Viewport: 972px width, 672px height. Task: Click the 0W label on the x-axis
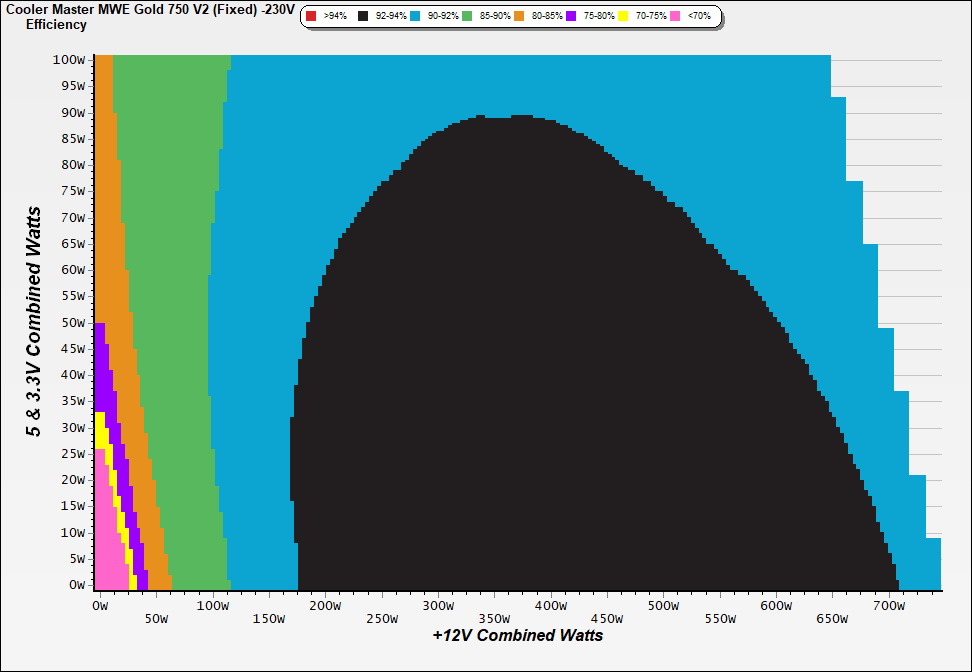[99, 606]
